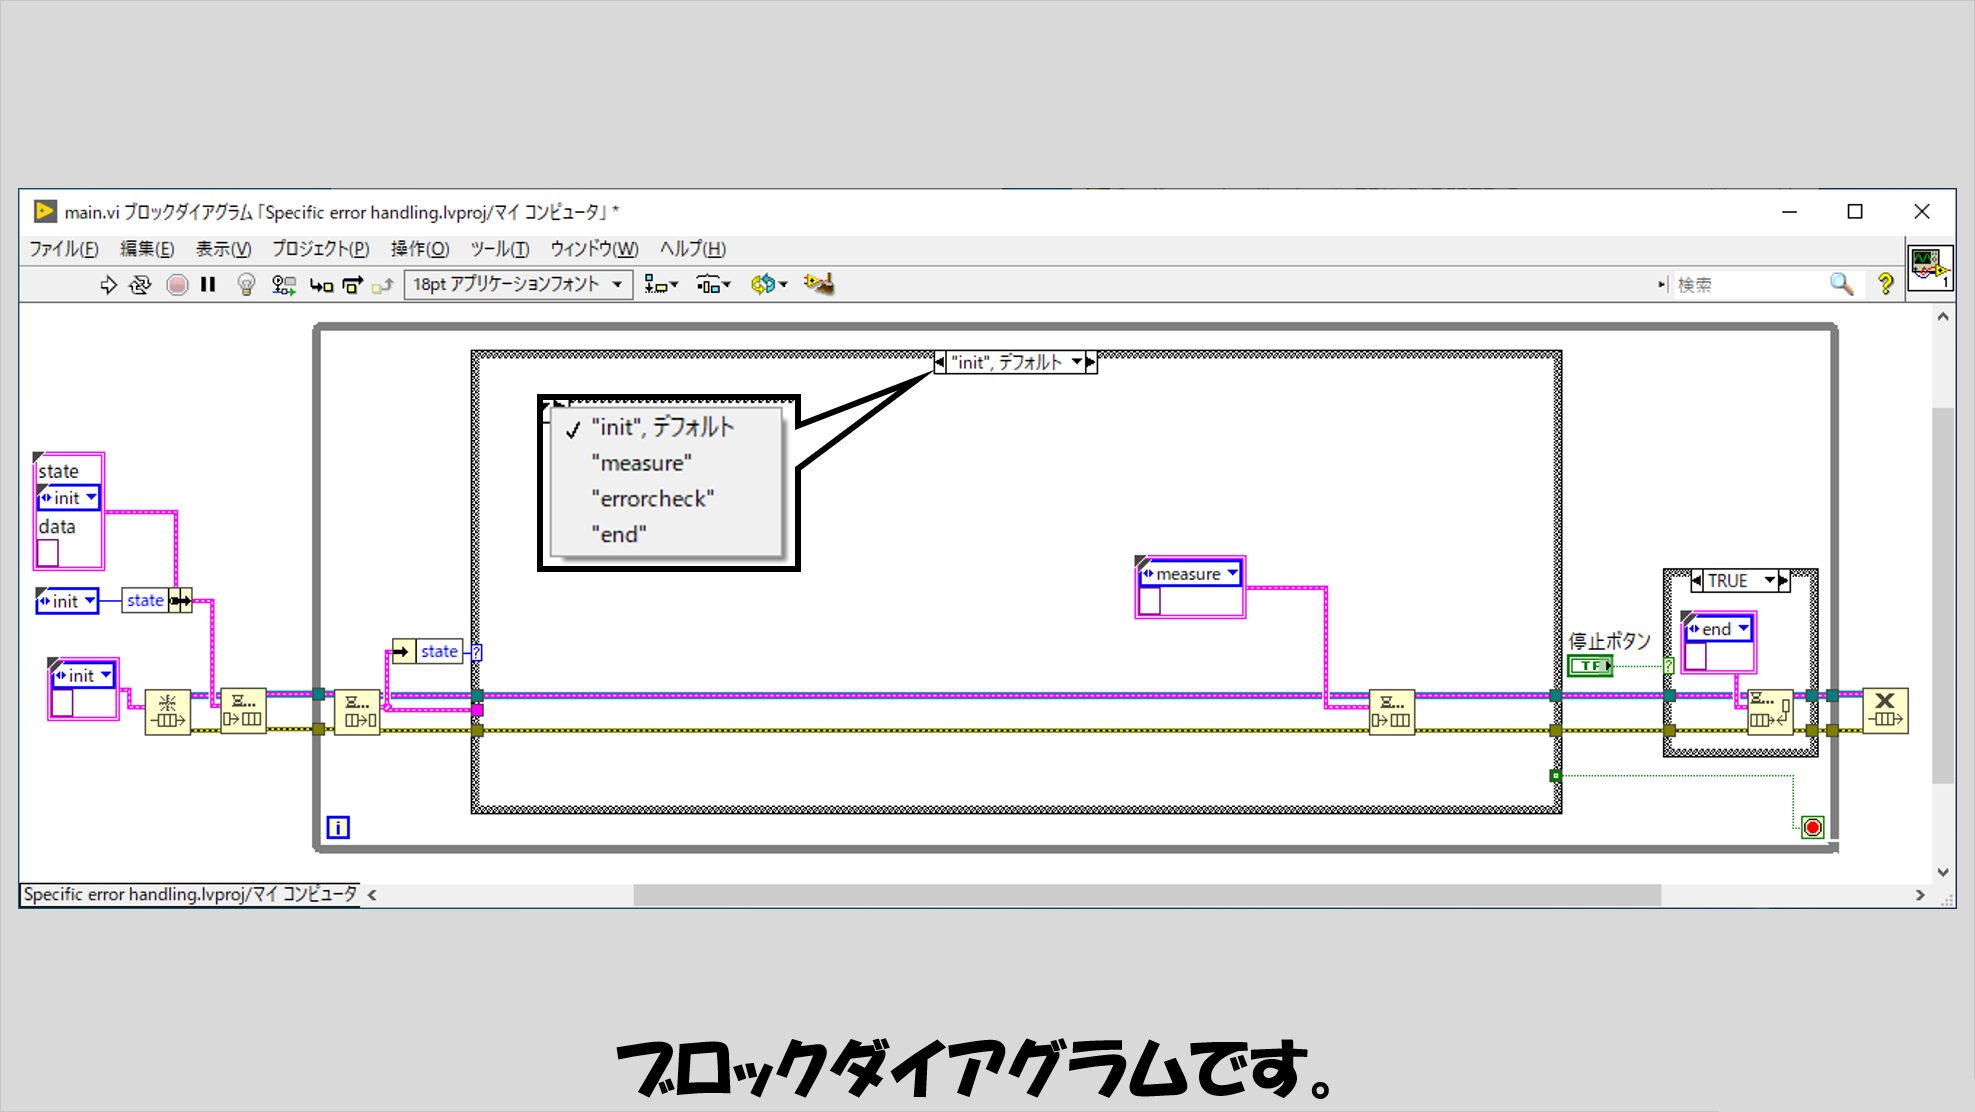This screenshot has width=1975, height=1112.
Task: Click the 停止ボタン boolean terminal
Action: (x=1590, y=666)
